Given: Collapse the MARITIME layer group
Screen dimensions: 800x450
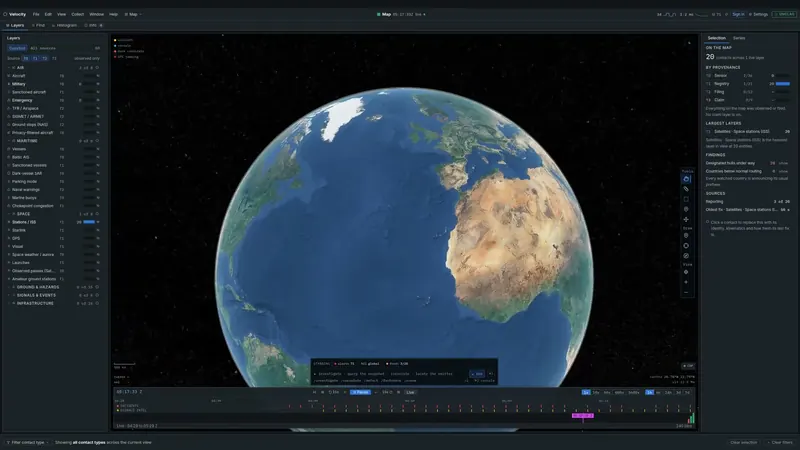Looking at the screenshot, I should coord(9,141).
